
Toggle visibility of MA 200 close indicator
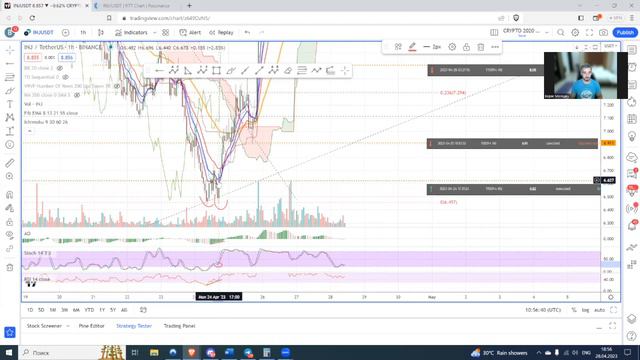77,95
